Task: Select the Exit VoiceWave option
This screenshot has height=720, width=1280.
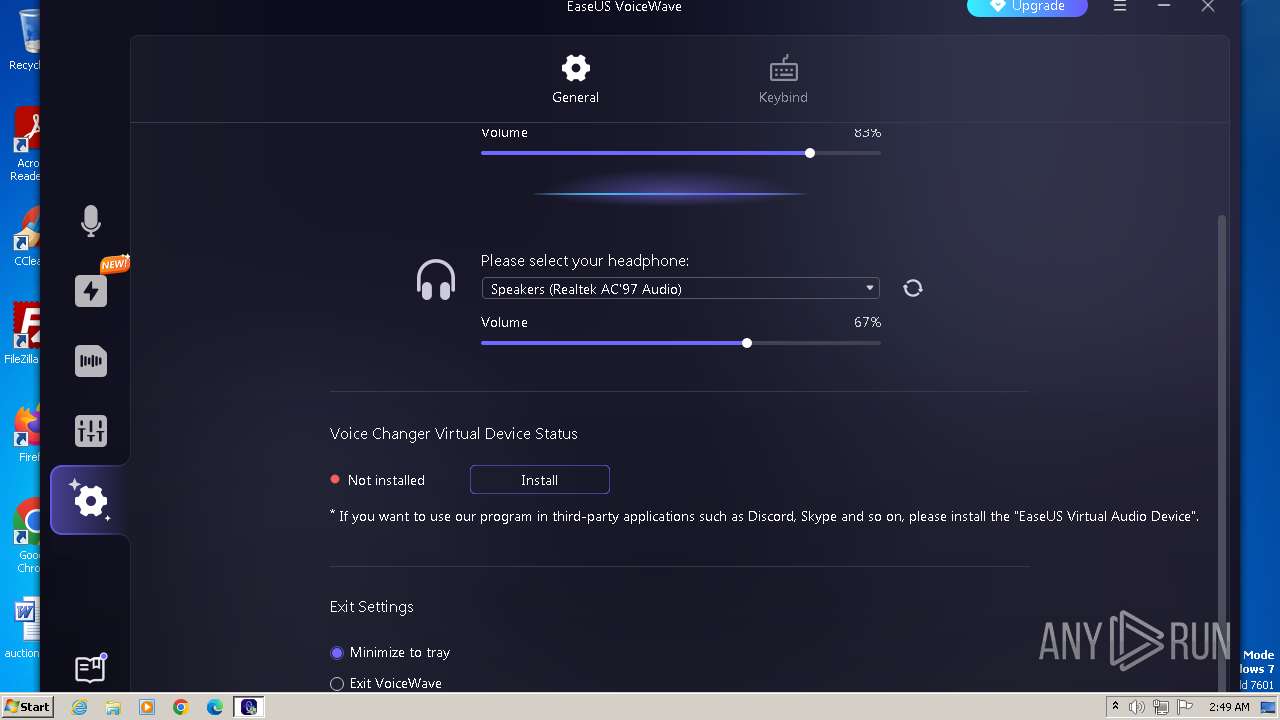Action: click(386, 683)
